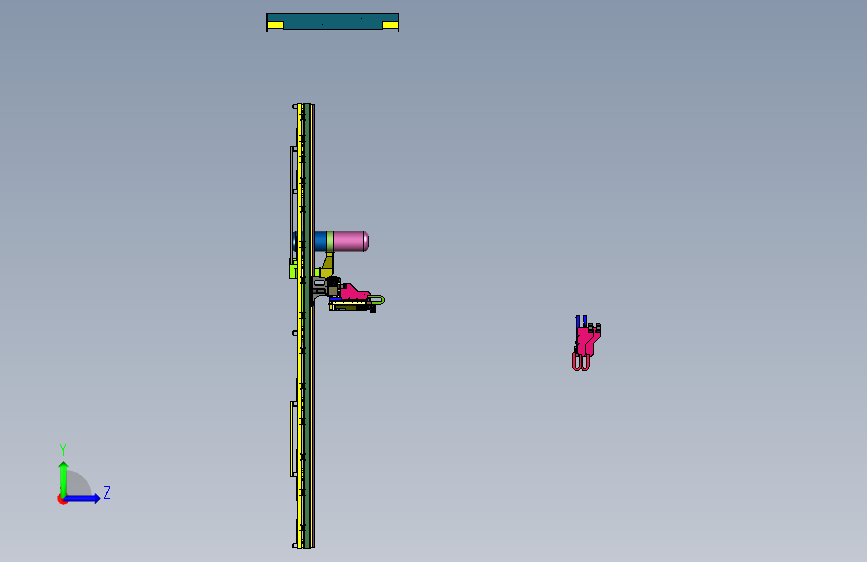Select the tall vertical yellow-green rail
This screenshot has width=867, height=562.
click(x=305, y=326)
